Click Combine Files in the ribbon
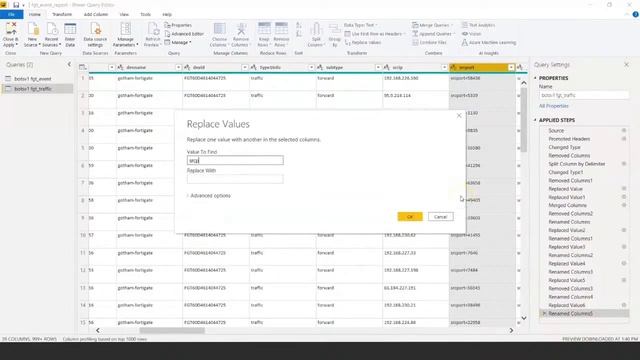The height and width of the screenshot is (360, 640). tap(429, 42)
